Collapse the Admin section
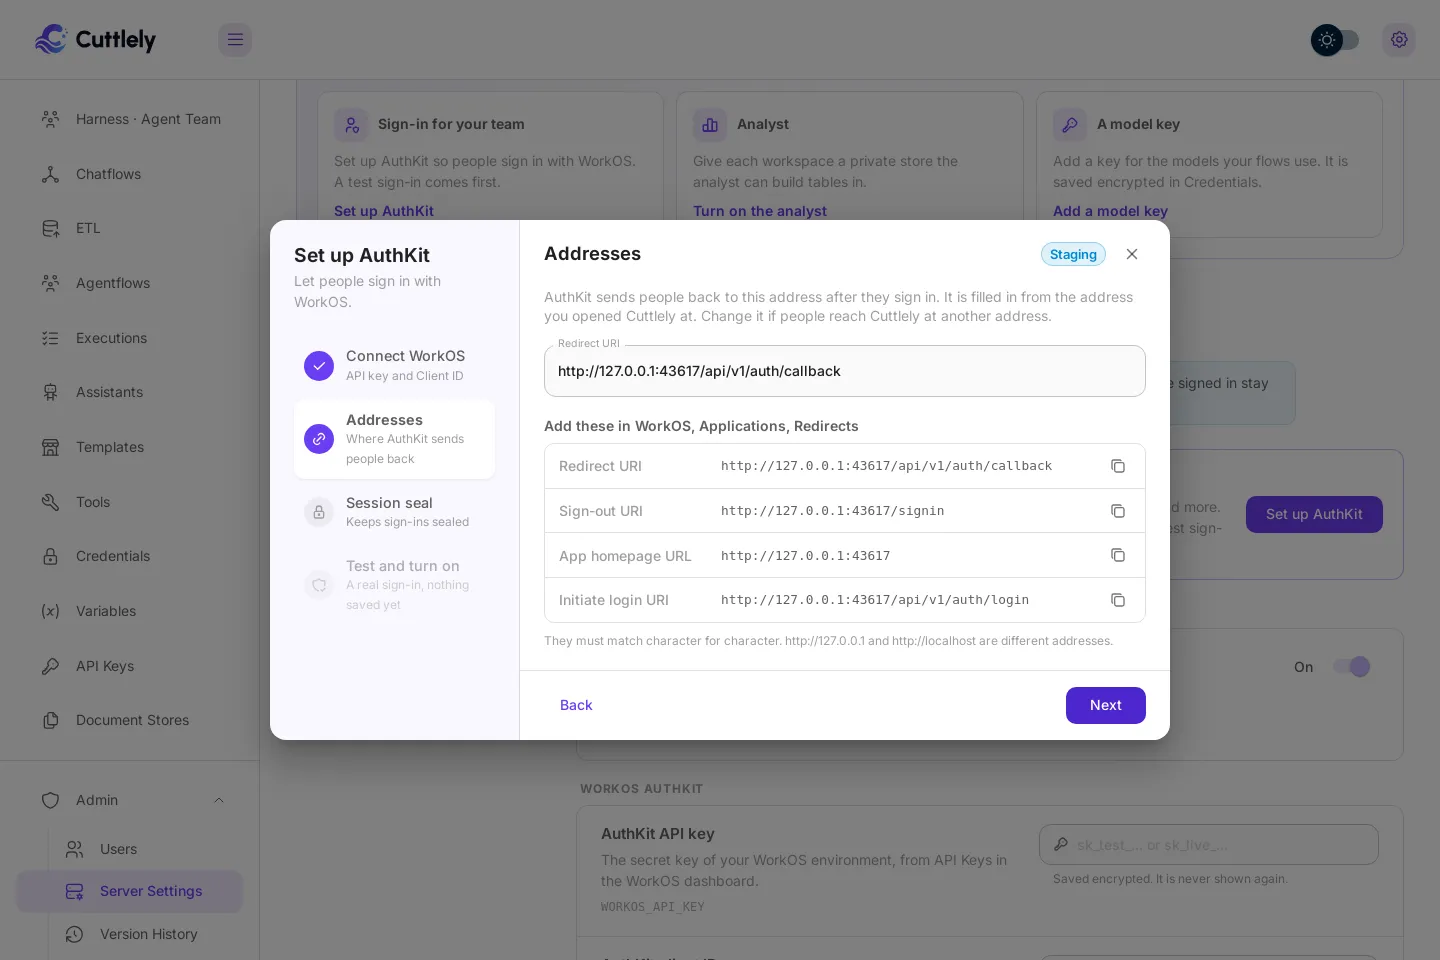 (219, 800)
